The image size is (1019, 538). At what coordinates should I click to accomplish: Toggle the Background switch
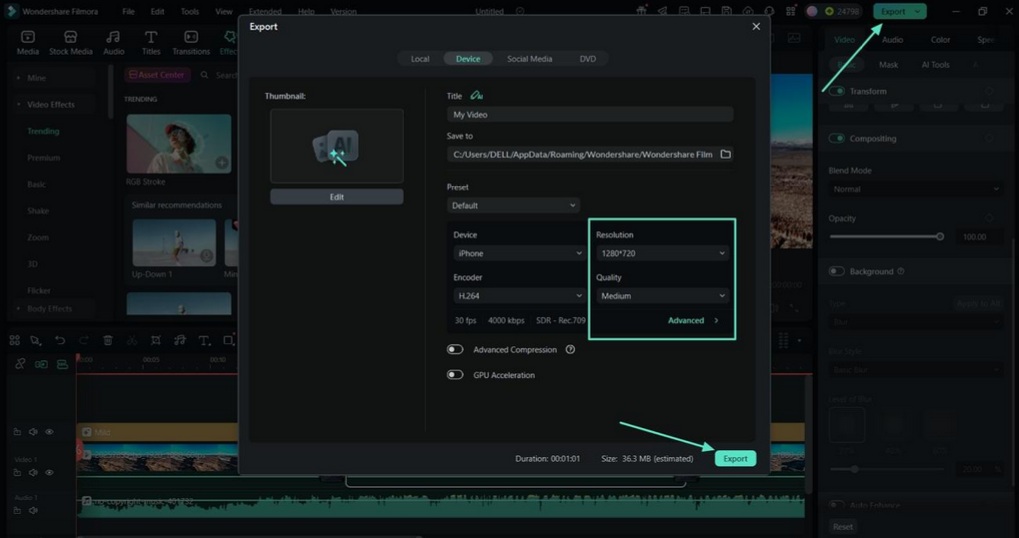click(x=836, y=272)
